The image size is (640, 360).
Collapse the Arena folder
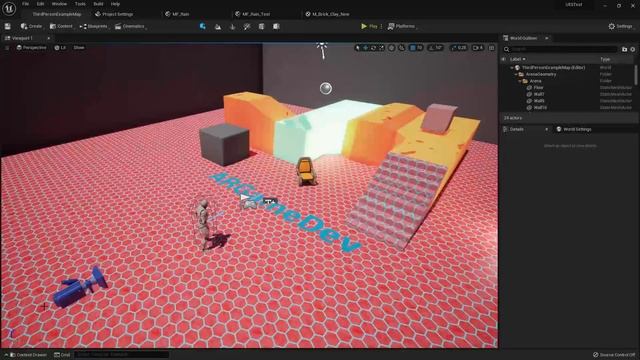tap(520, 81)
